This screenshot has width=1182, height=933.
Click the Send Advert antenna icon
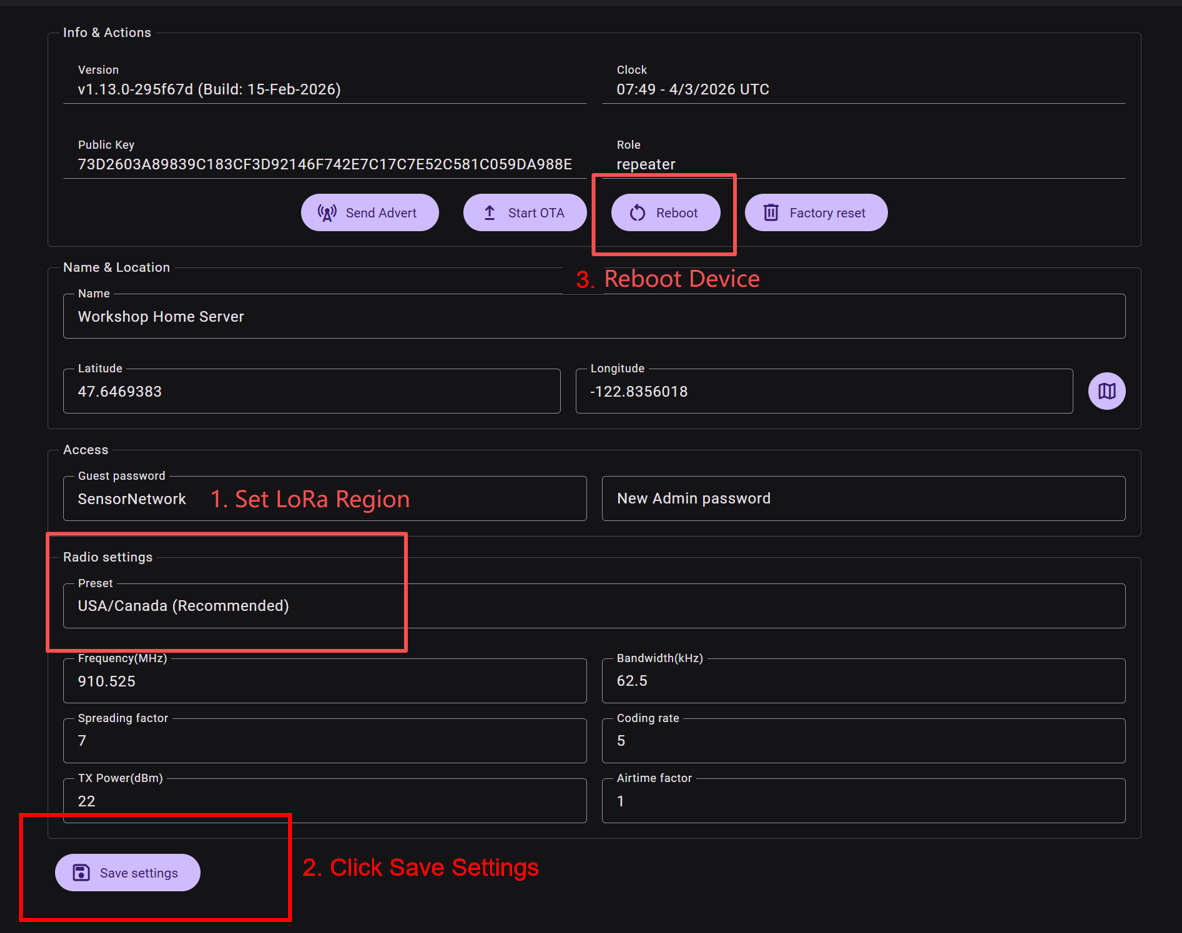(x=327, y=213)
